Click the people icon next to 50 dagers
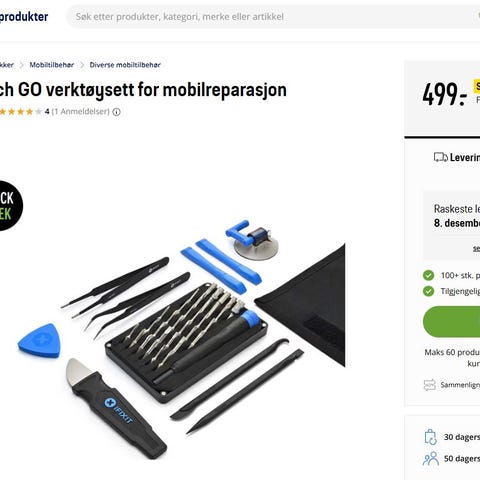 tap(431, 458)
